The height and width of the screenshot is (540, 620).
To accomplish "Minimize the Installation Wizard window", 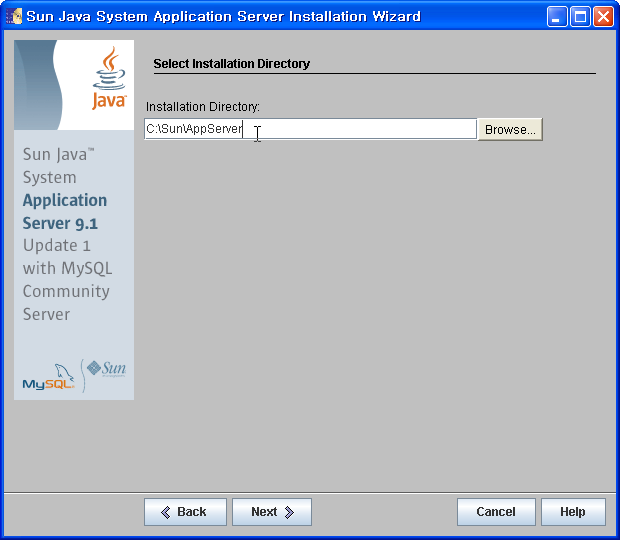I will (x=557, y=17).
